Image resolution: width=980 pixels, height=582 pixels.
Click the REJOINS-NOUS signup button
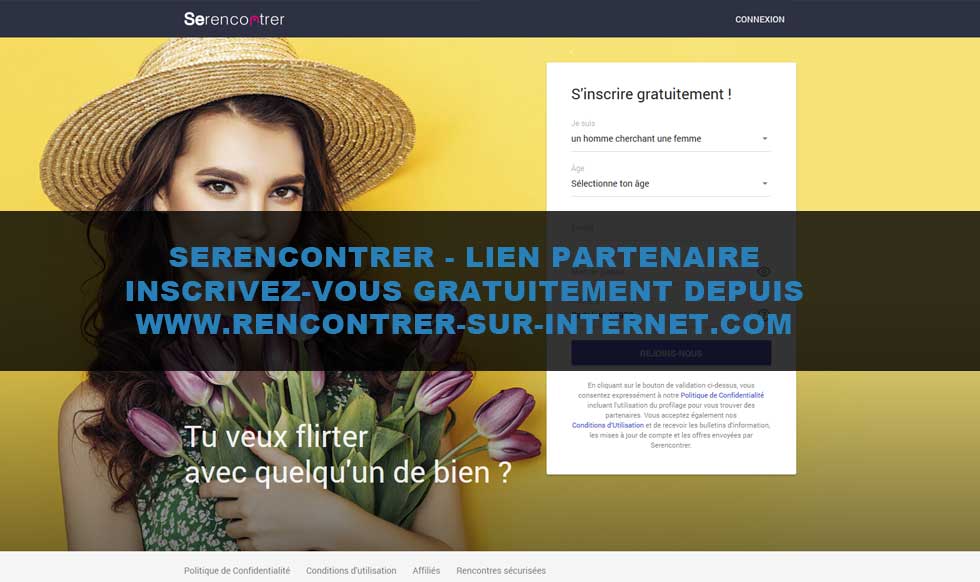[671, 353]
